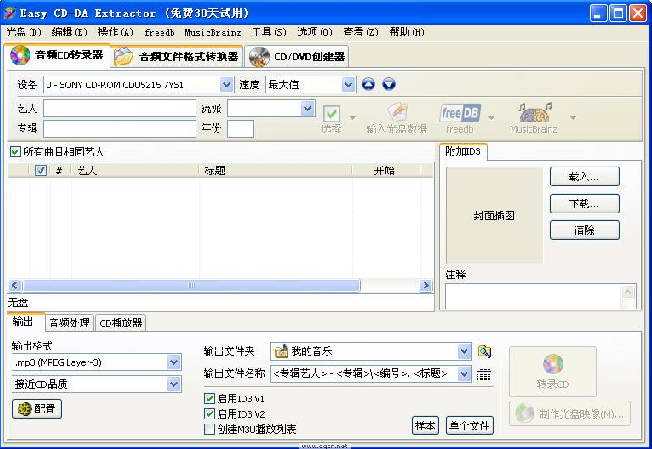Click the blue up-arrow eject icon
The width and height of the screenshot is (652, 449).
click(368, 84)
